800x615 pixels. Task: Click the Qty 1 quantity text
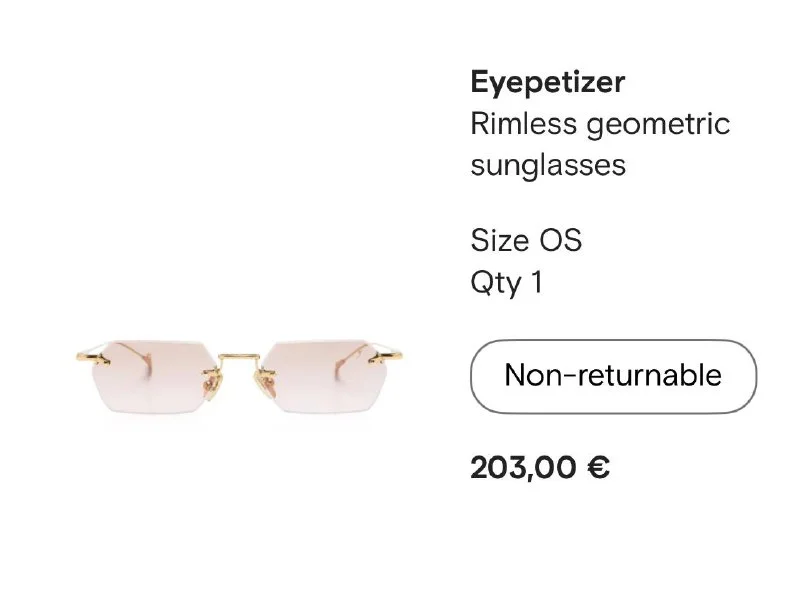point(506,283)
